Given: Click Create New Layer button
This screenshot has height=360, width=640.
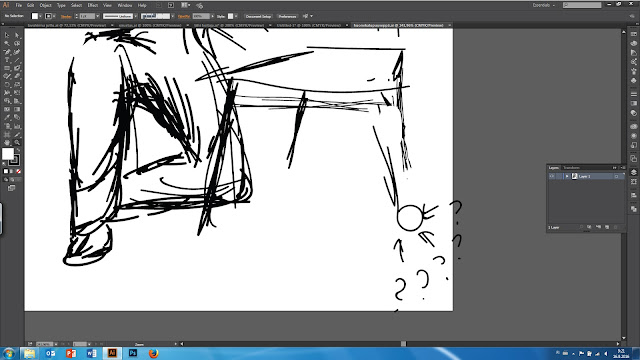Looking at the screenshot, I should coord(607,227).
